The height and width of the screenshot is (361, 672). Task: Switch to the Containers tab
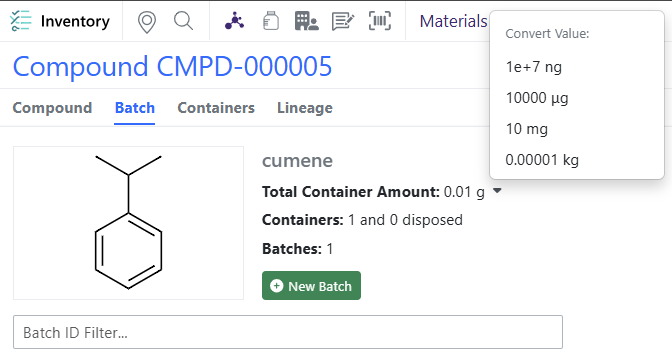coord(216,108)
